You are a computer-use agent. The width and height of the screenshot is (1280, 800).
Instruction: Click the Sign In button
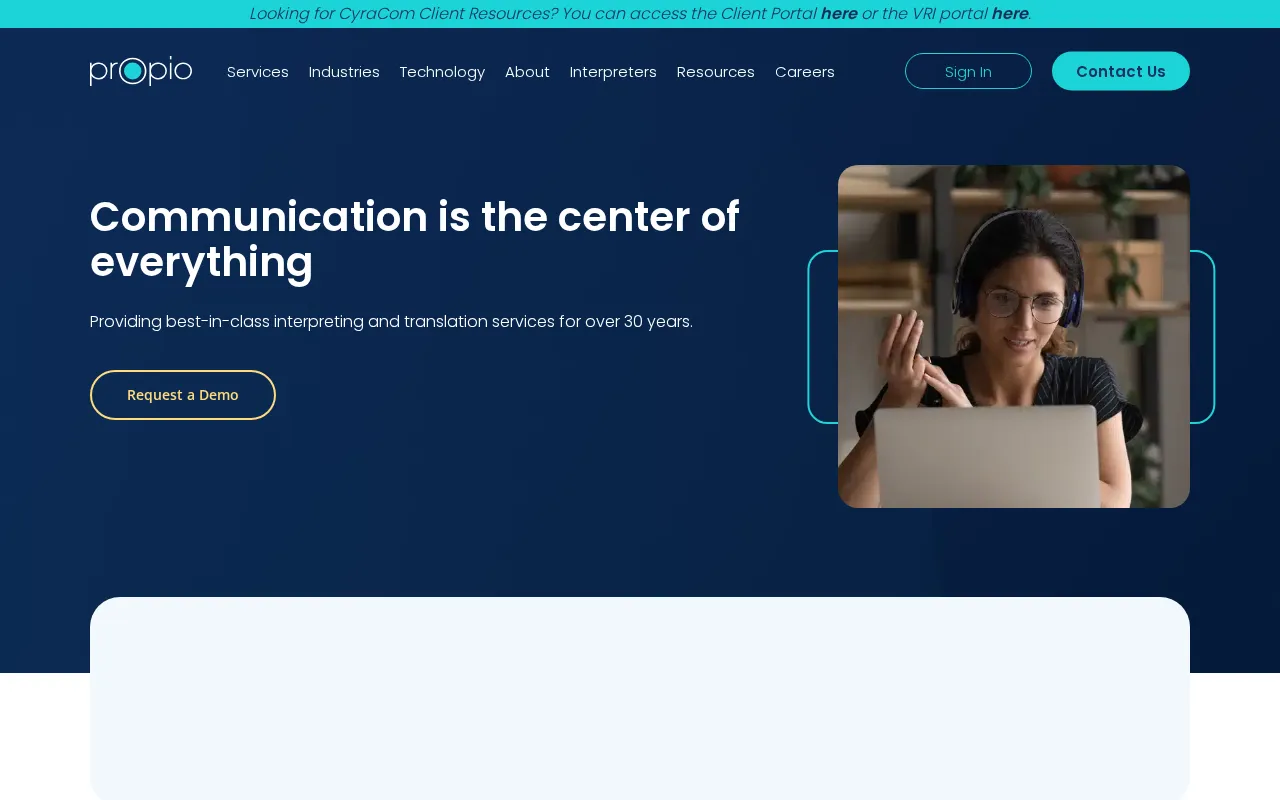(968, 71)
